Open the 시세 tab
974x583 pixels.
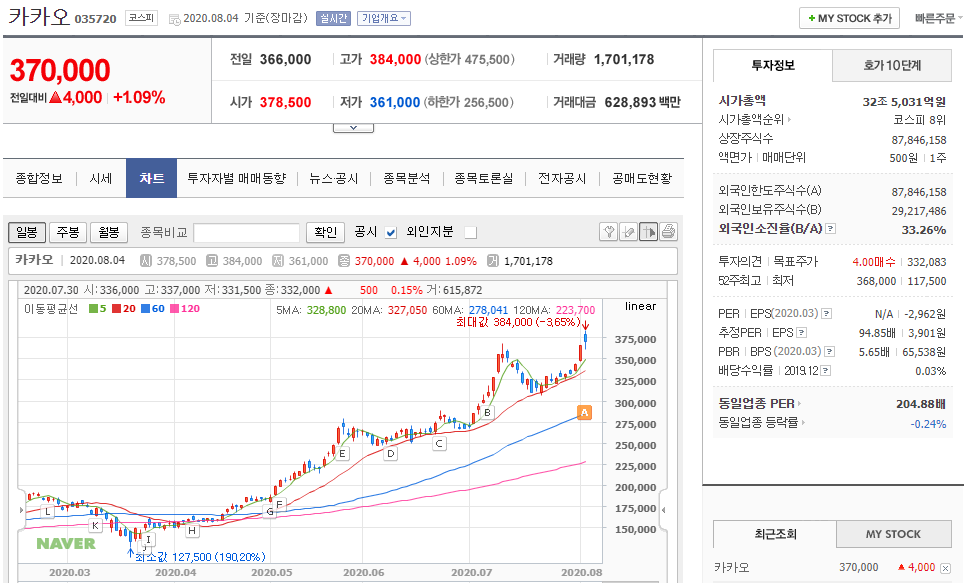[x=101, y=179]
